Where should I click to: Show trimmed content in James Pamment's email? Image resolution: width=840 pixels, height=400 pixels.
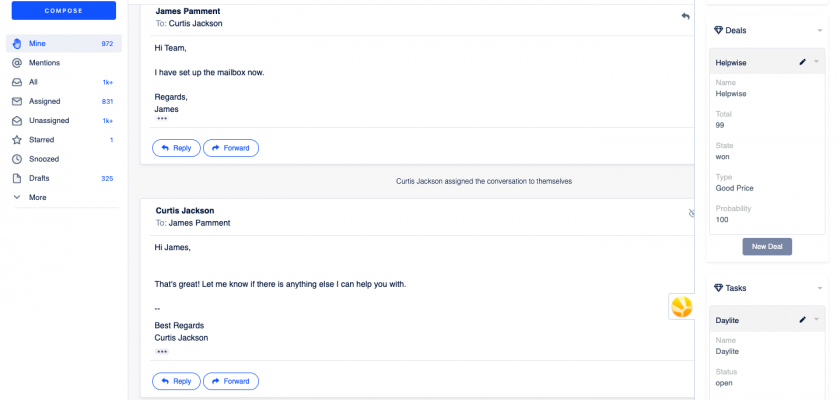click(162, 119)
